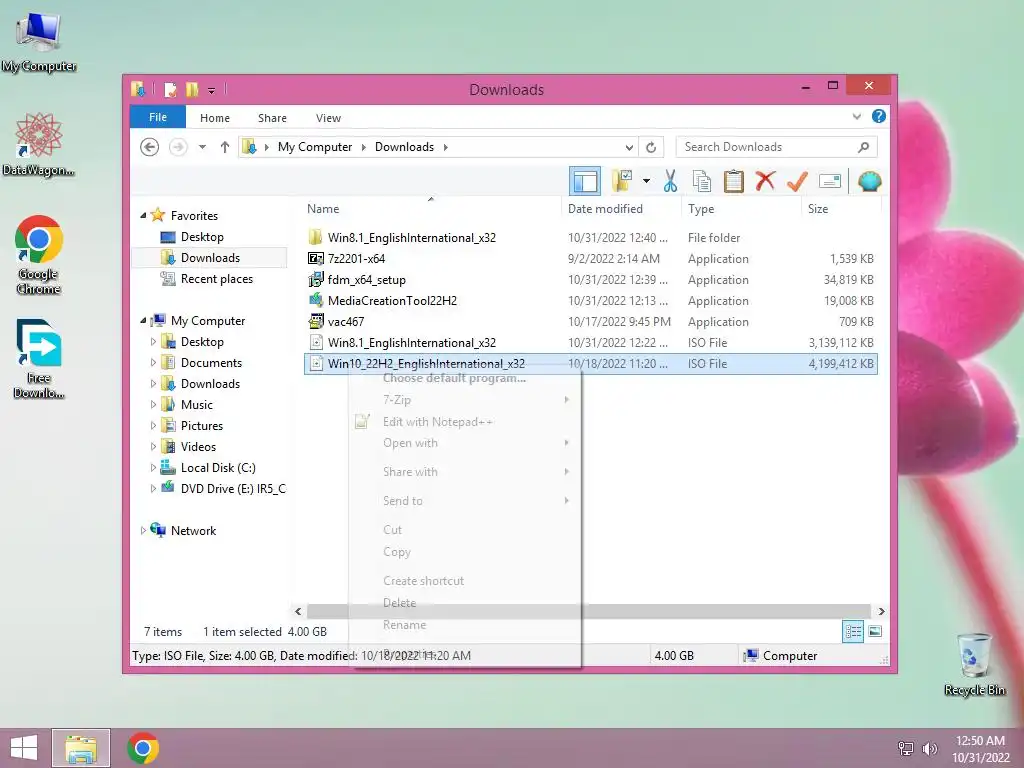Screen dimensions: 1024x768
Task: Select the Win8.1_EnglishInternational_x32 file folder
Action: [591, 238]
